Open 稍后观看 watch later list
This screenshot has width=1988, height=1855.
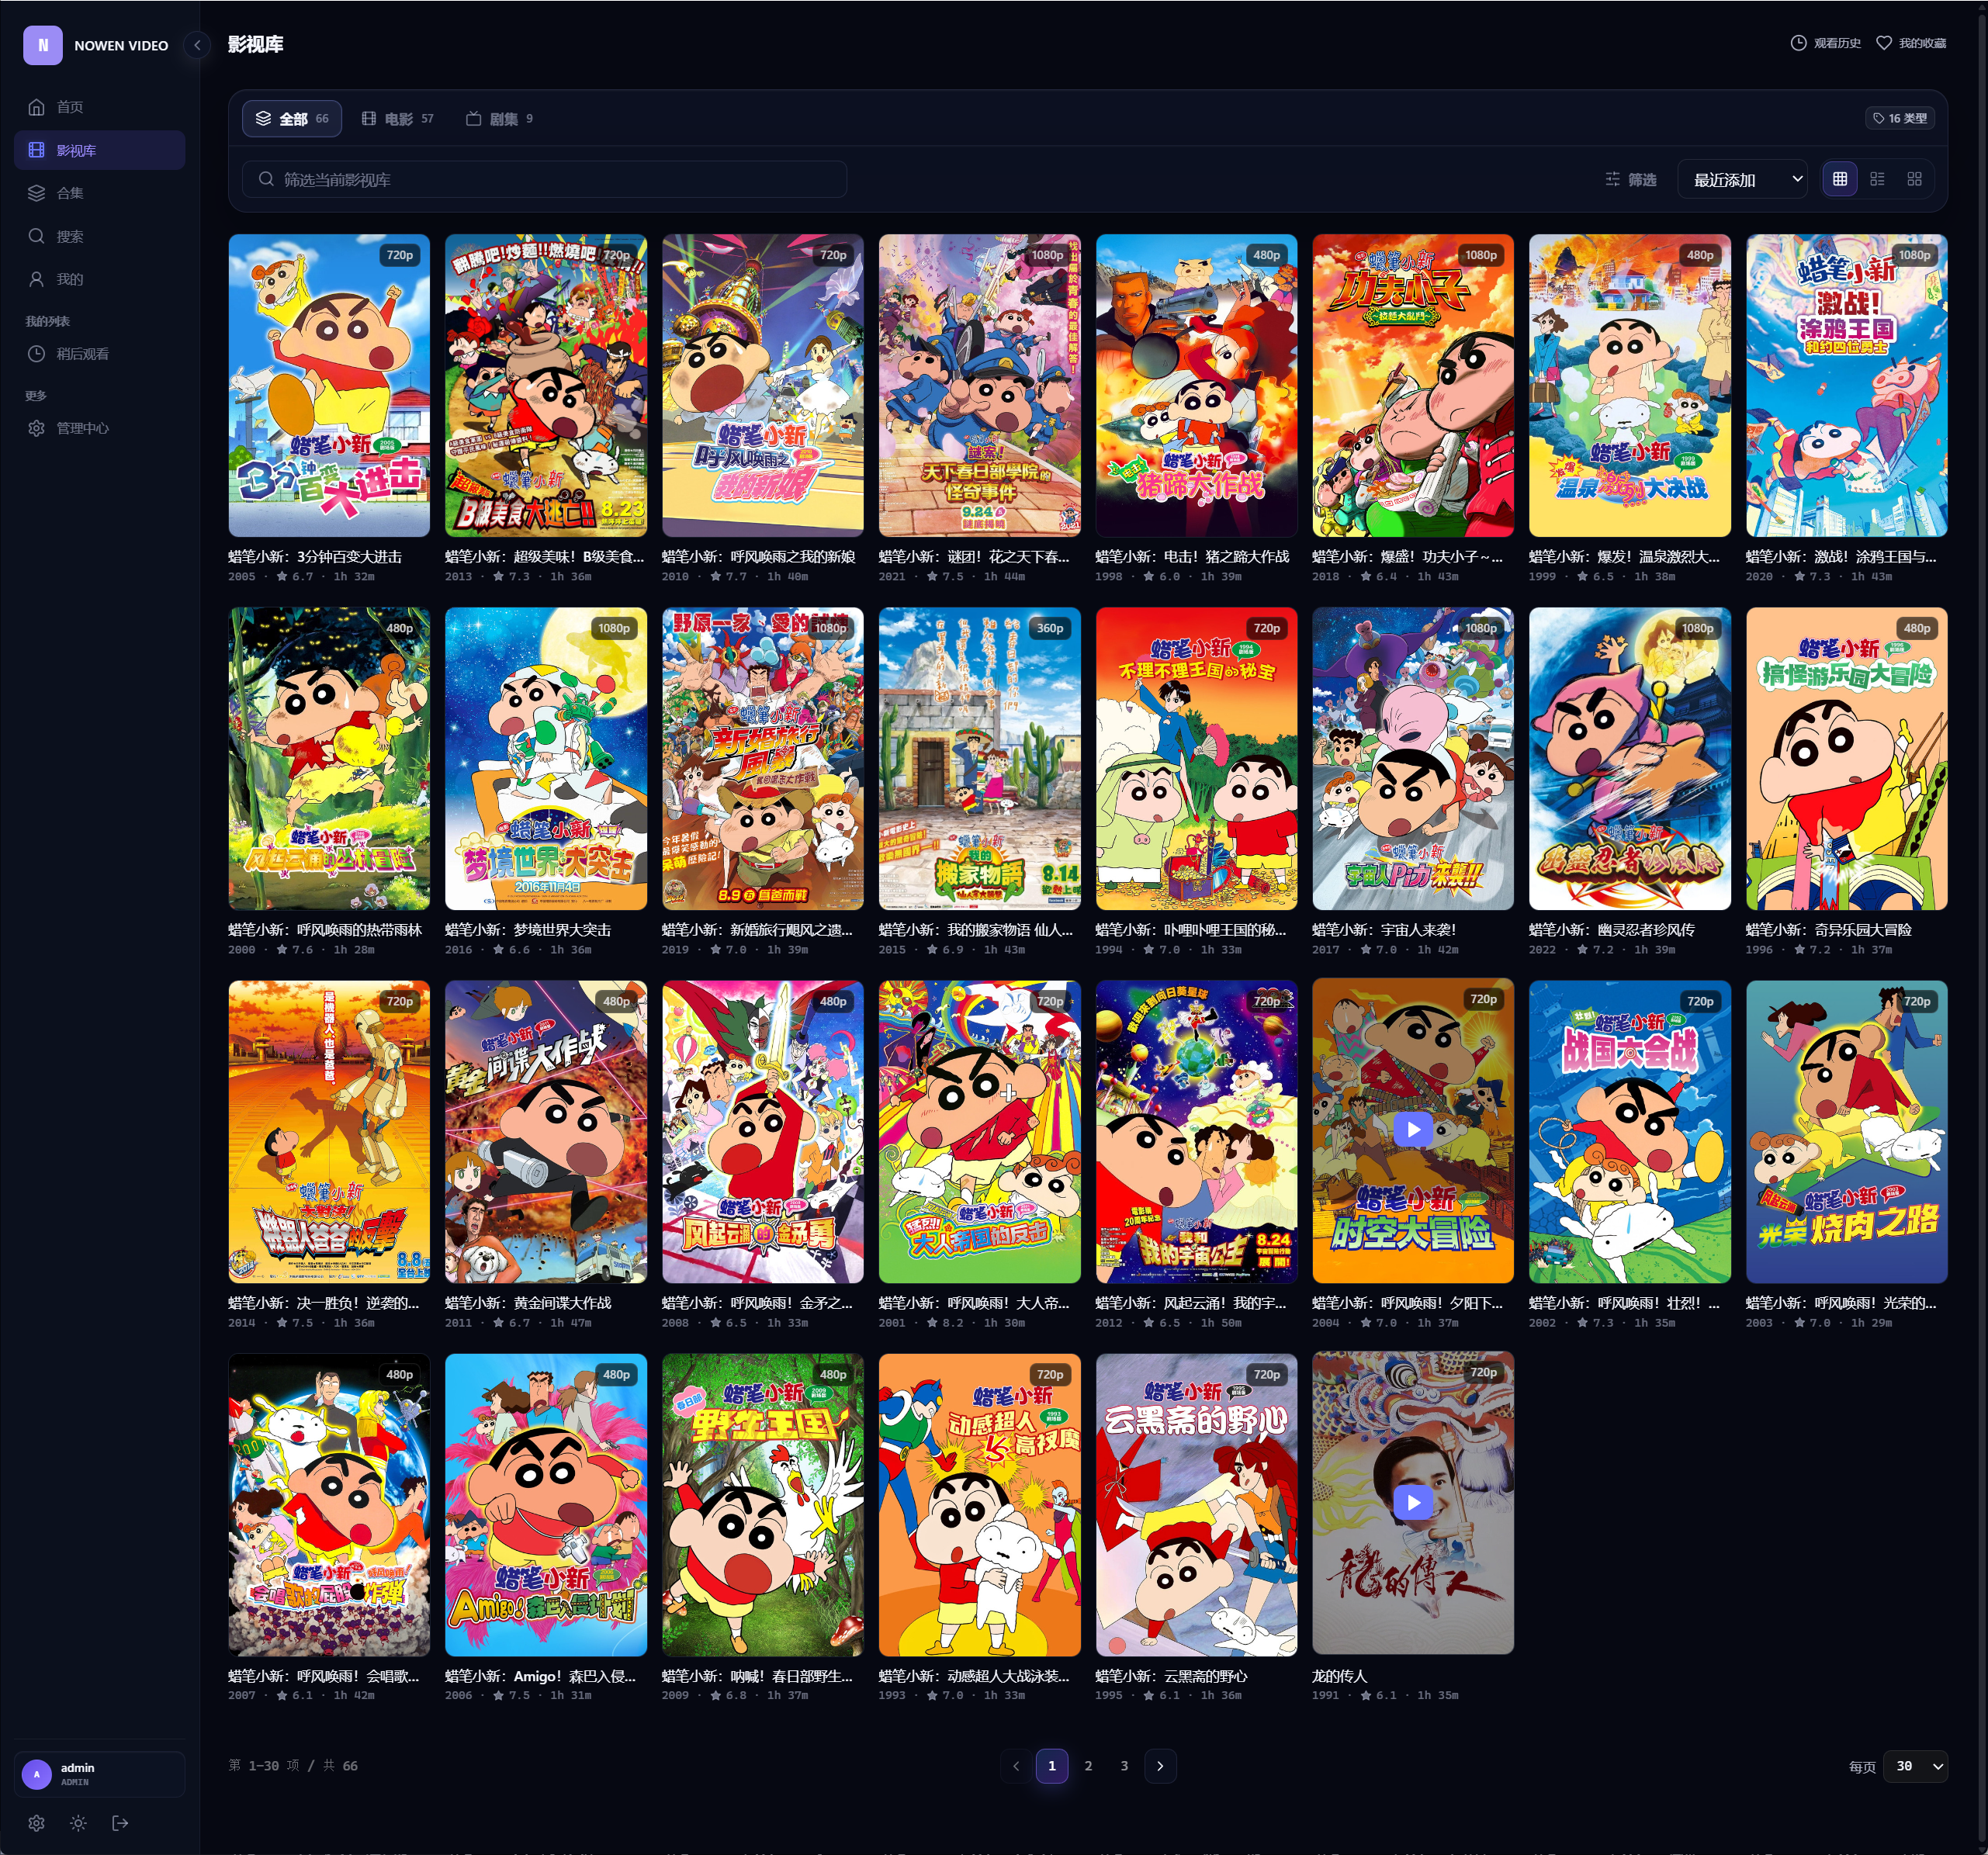click(100, 354)
